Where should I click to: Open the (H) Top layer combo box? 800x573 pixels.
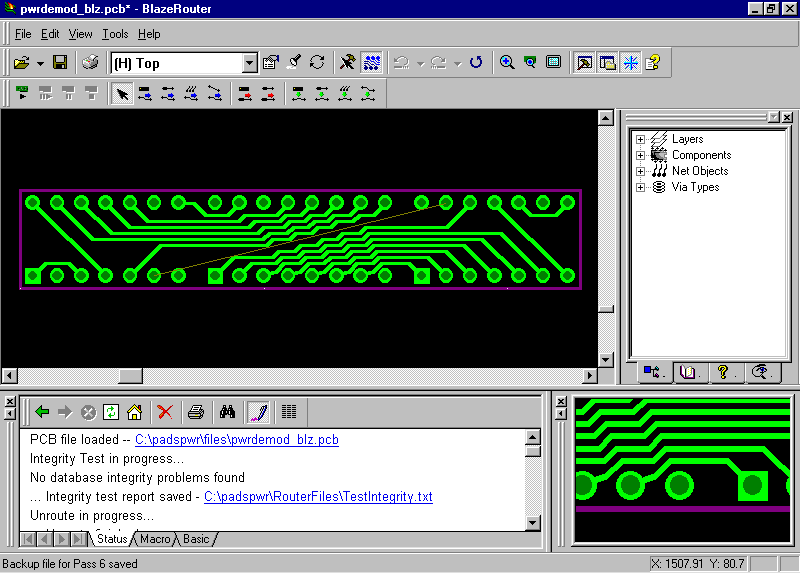click(184, 63)
